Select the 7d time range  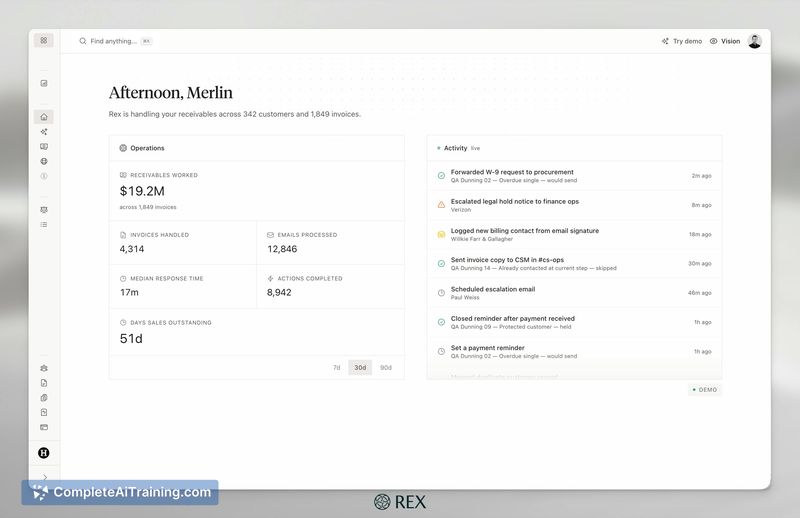[336, 367]
